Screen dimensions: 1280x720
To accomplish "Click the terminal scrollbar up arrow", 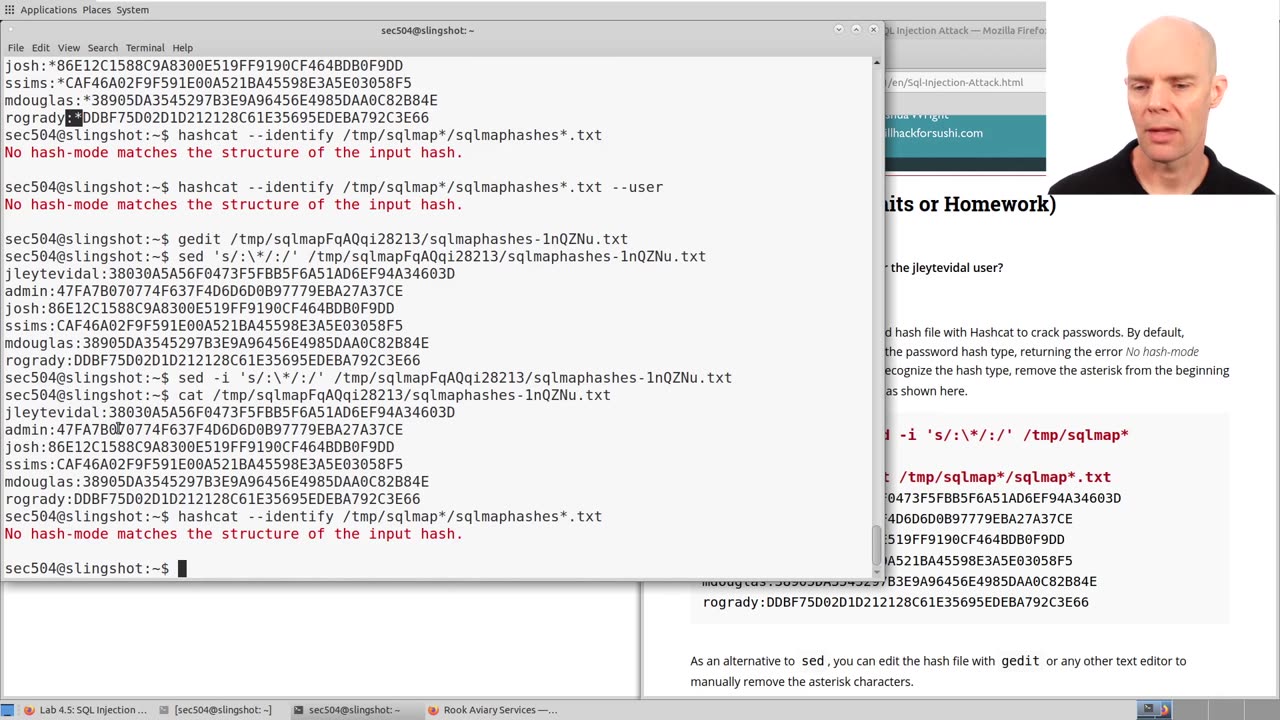I will 877,63.
